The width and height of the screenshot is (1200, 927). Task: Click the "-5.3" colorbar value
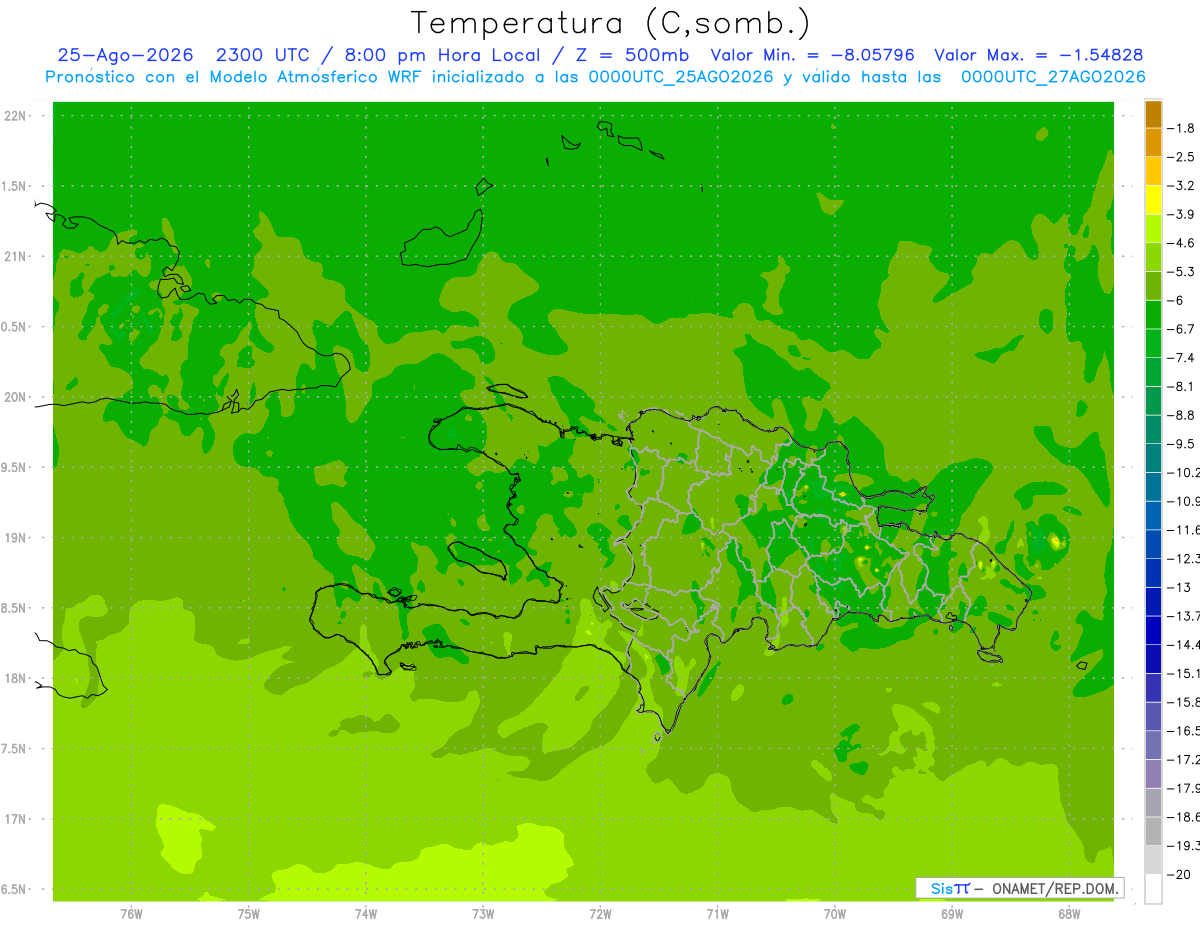1181,272
